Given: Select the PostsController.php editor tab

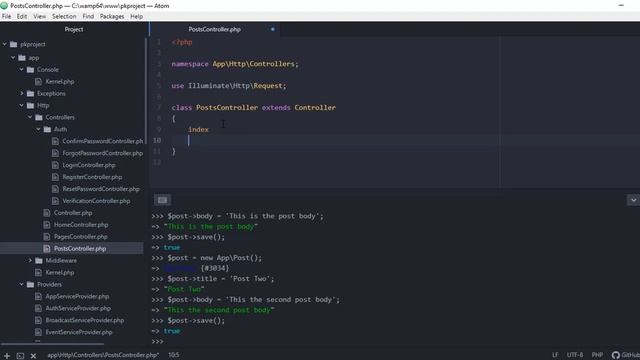Looking at the screenshot, I should pyautogui.click(x=214, y=29).
